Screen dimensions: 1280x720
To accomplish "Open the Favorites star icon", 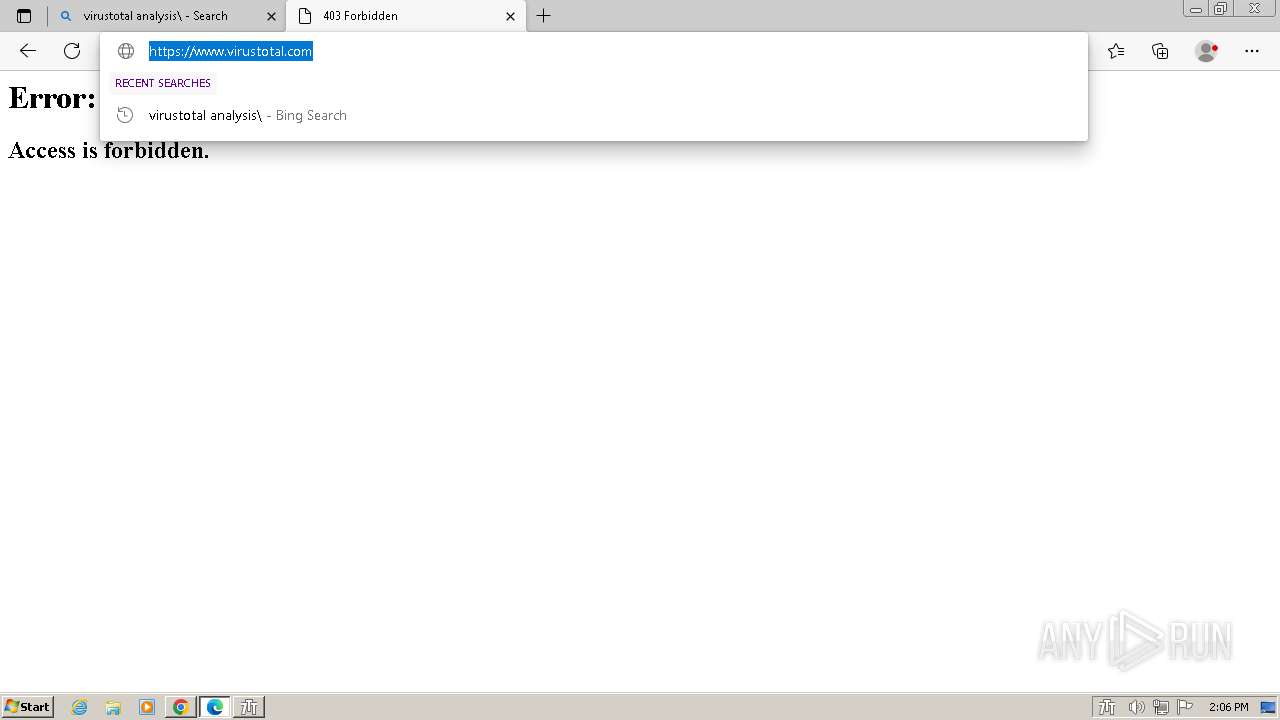I will tap(1116, 51).
